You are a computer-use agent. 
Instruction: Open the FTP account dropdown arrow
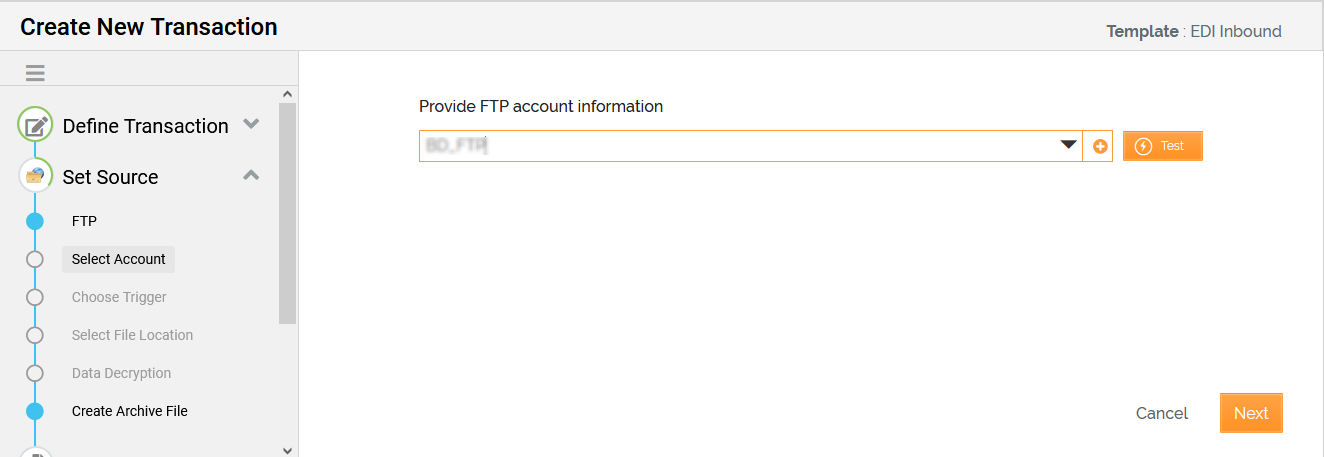pos(1069,146)
